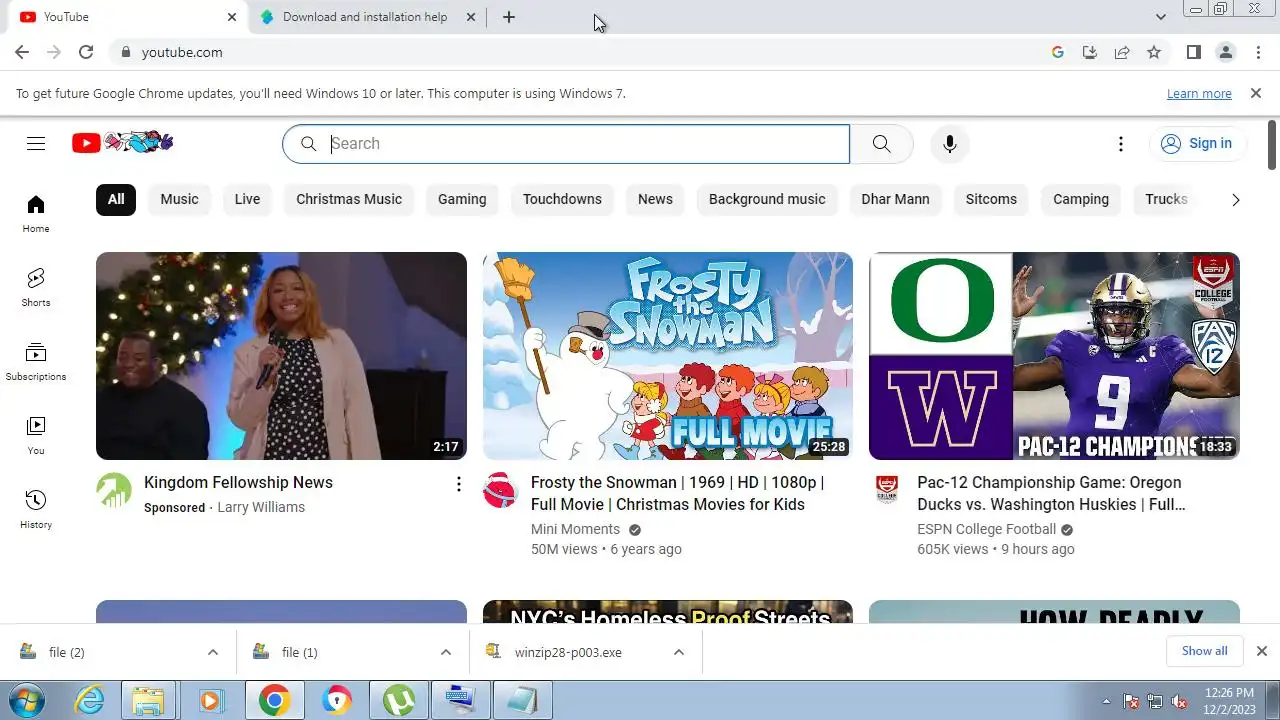Screen dimensions: 1280x720
Task: Select the Christmas Music chip
Action: (349, 199)
